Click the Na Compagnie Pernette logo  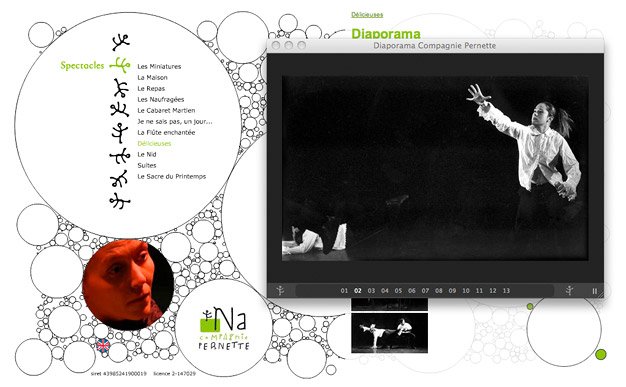(224, 328)
